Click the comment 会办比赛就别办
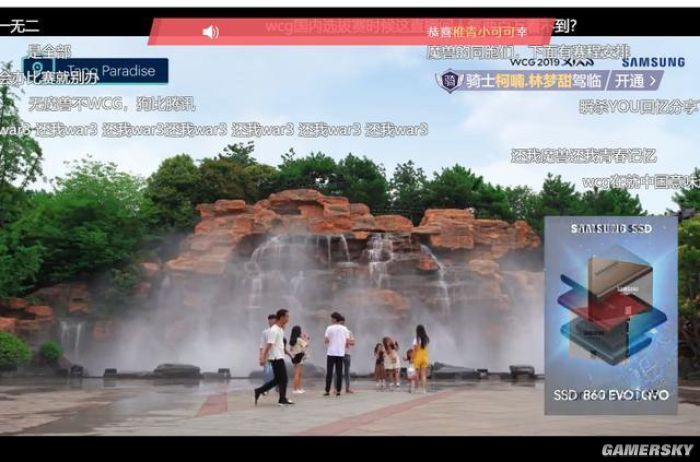 click(48, 79)
